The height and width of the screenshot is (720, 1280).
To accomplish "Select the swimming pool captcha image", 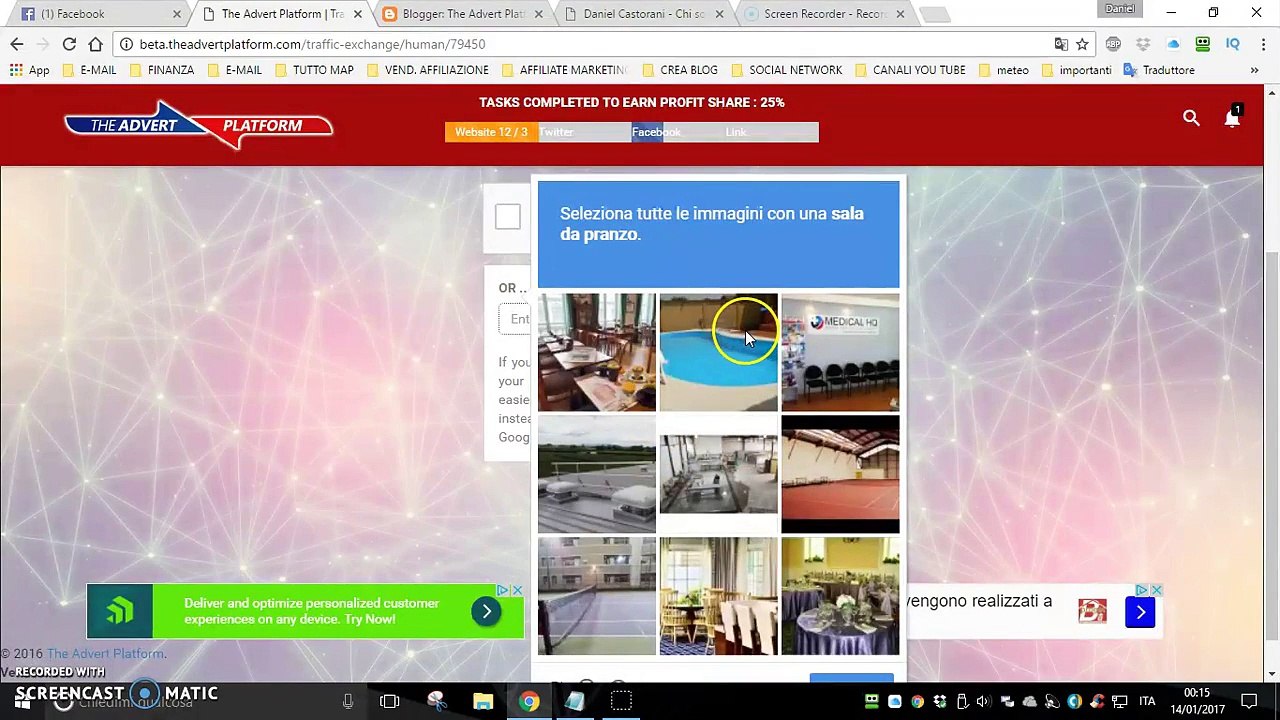I will 718,352.
